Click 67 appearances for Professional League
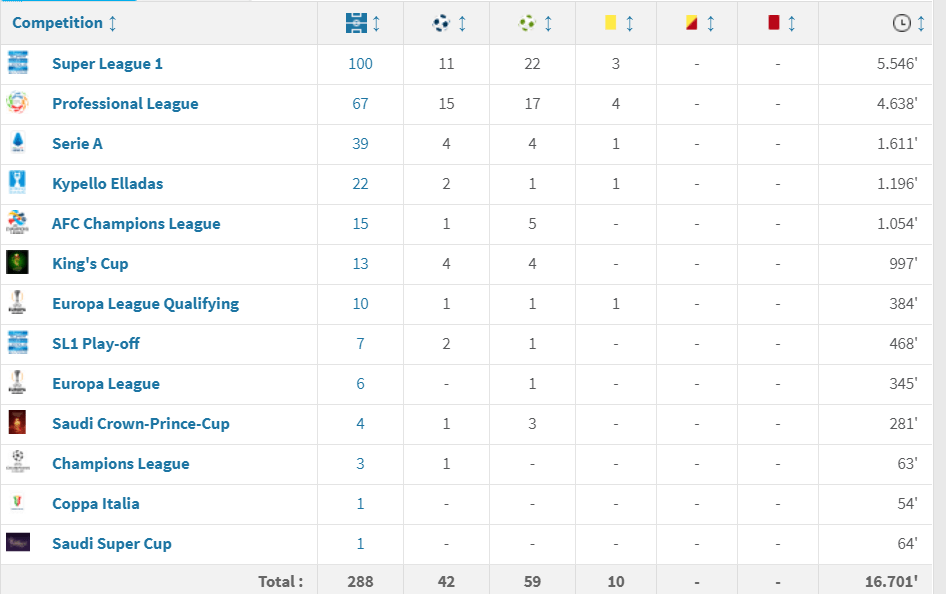 pyautogui.click(x=360, y=104)
